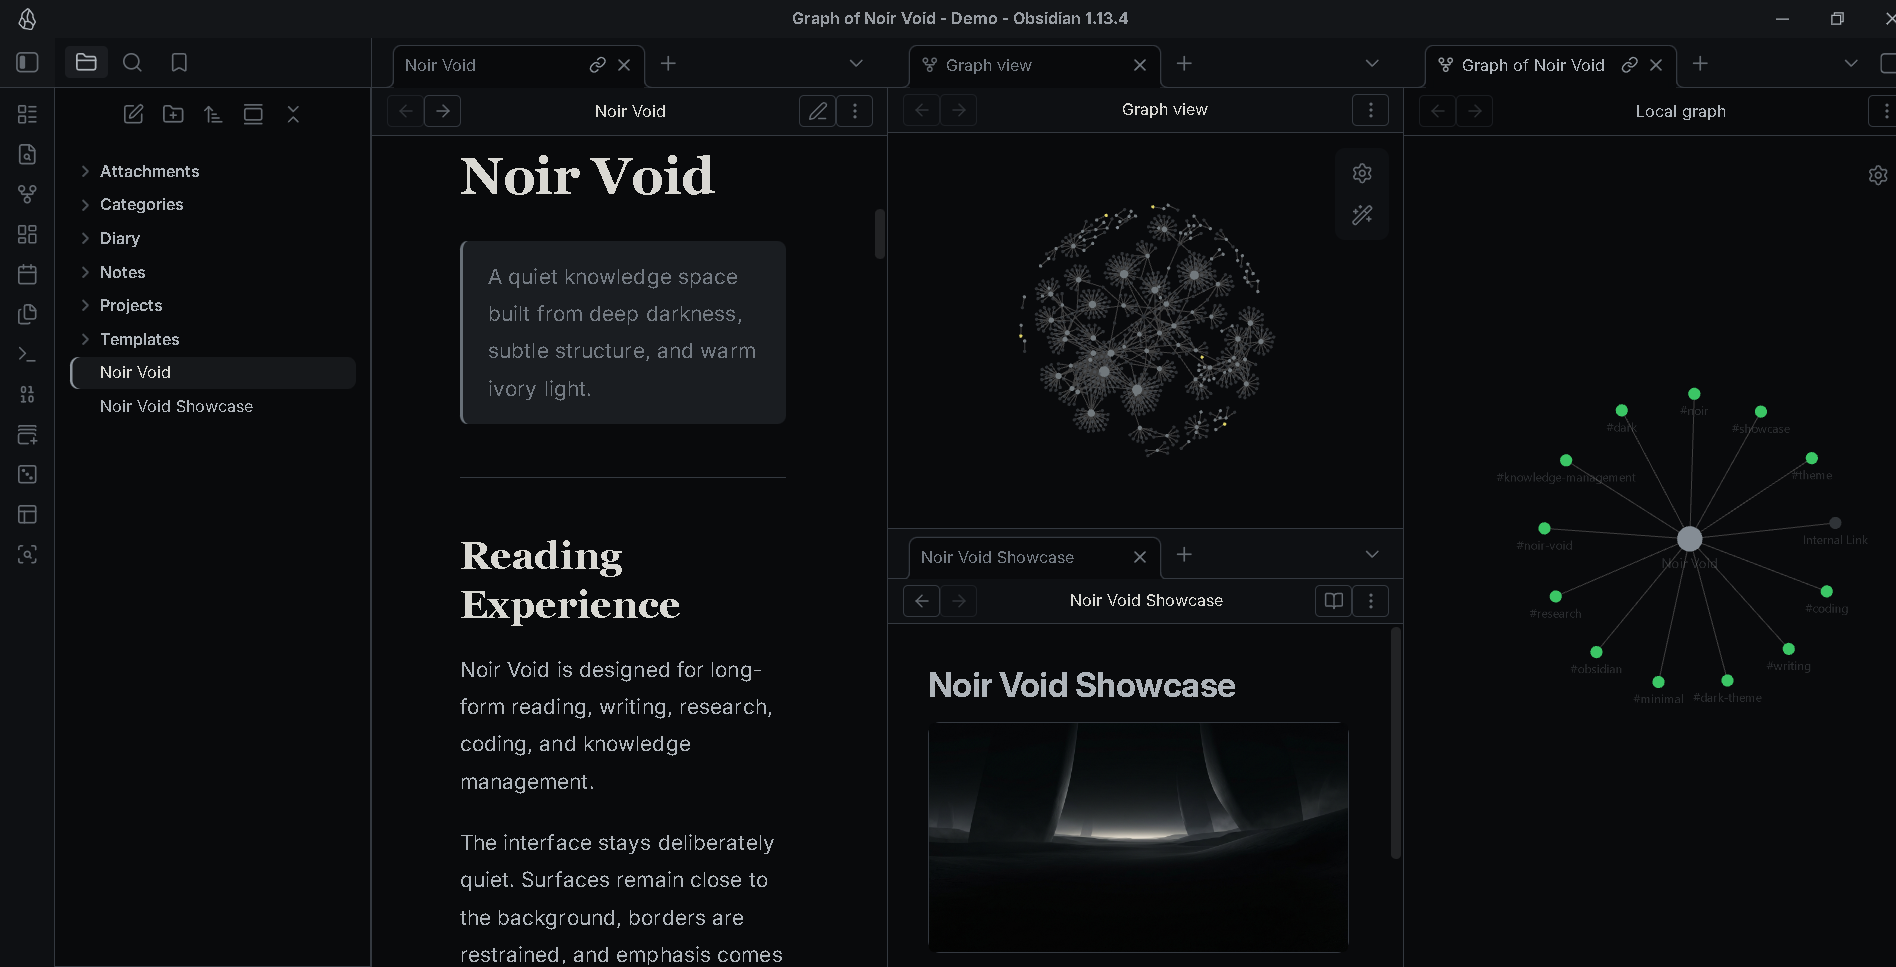This screenshot has height=967, width=1896.
Task: Toggle reading view for Noir Void Showcase
Action: coord(1333,601)
